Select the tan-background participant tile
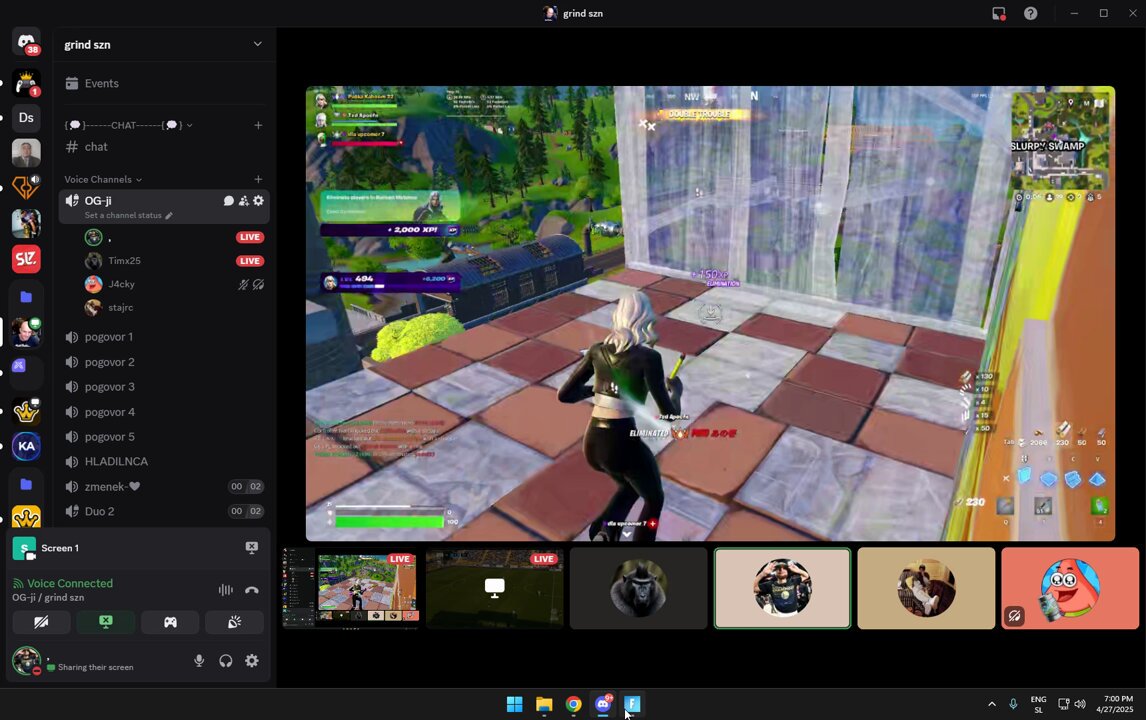This screenshot has height=720, width=1146. coord(926,588)
